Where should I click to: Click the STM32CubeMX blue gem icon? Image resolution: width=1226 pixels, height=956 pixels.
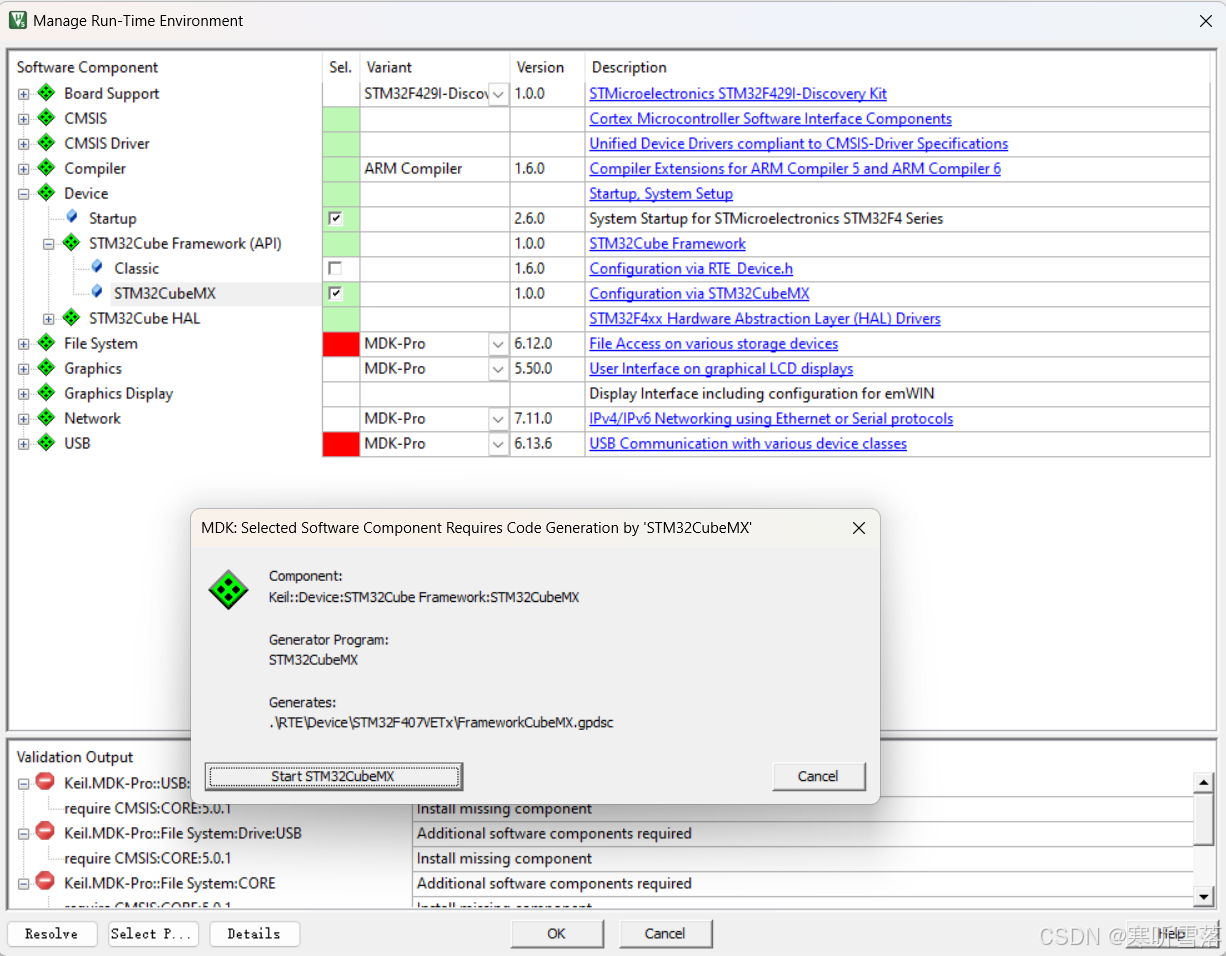pos(96,292)
